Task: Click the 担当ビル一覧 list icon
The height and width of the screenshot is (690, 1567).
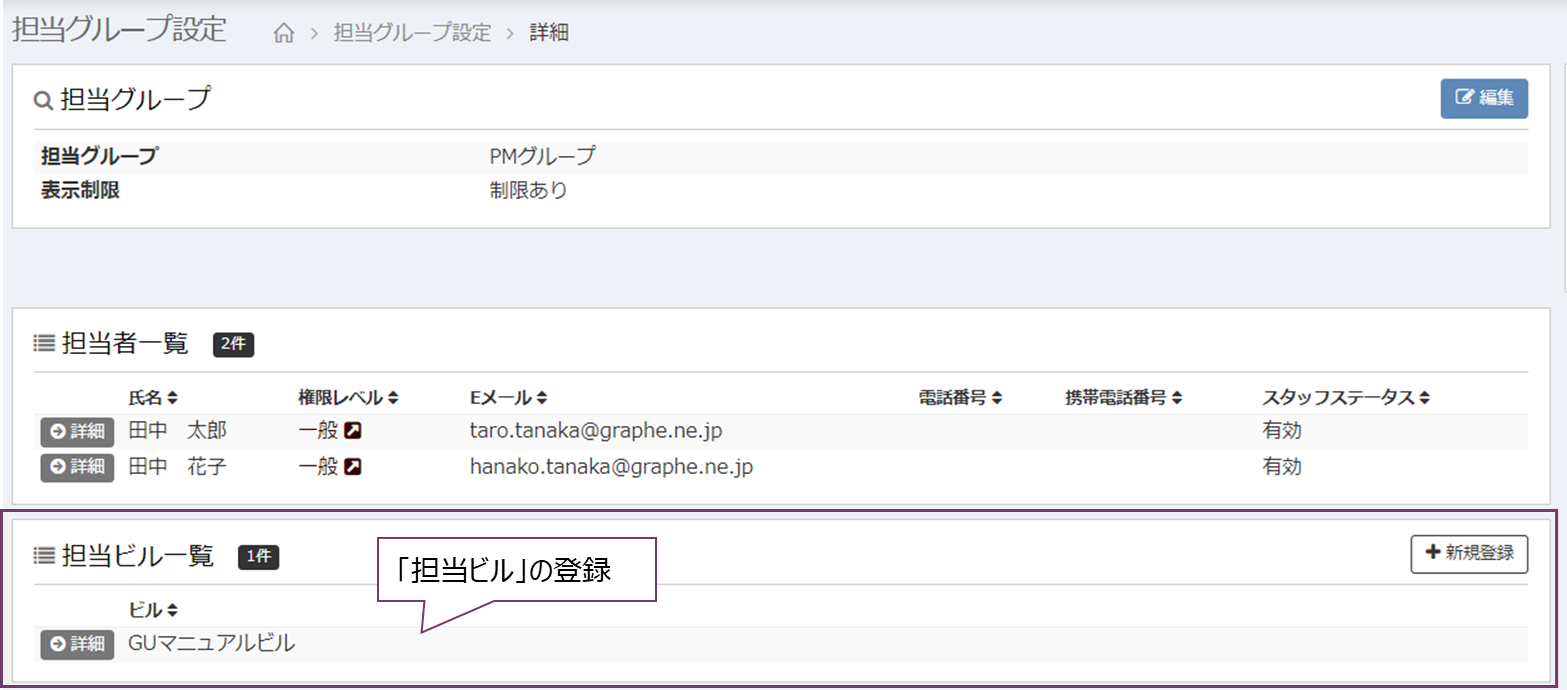Action: click(x=44, y=557)
